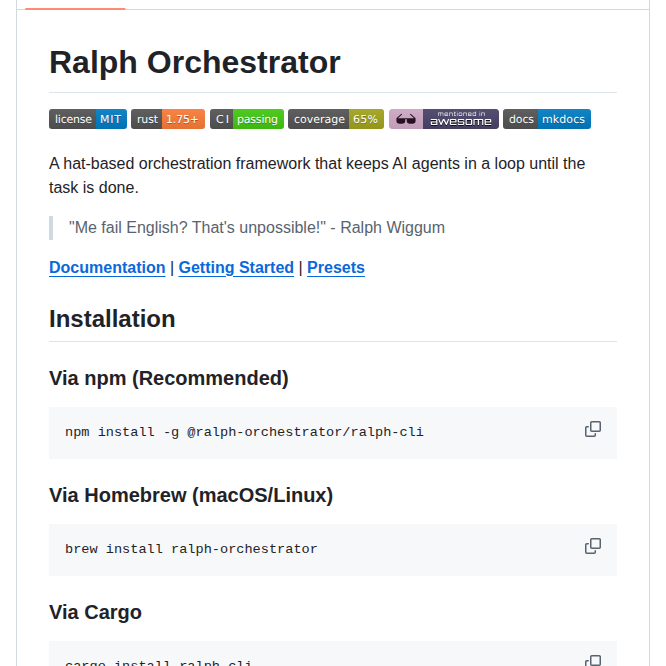Click the Installation heading

pyautogui.click(x=112, y=319)
